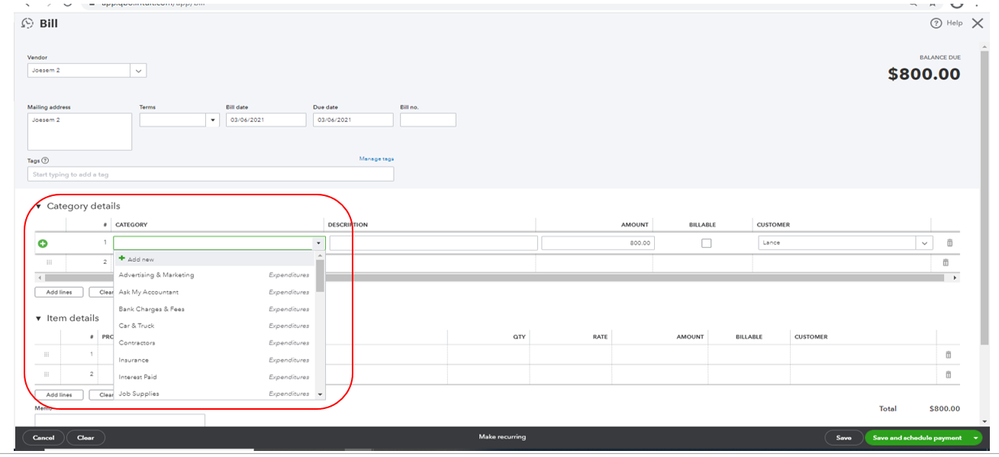Click Add lines under Category details

(59, 292)
